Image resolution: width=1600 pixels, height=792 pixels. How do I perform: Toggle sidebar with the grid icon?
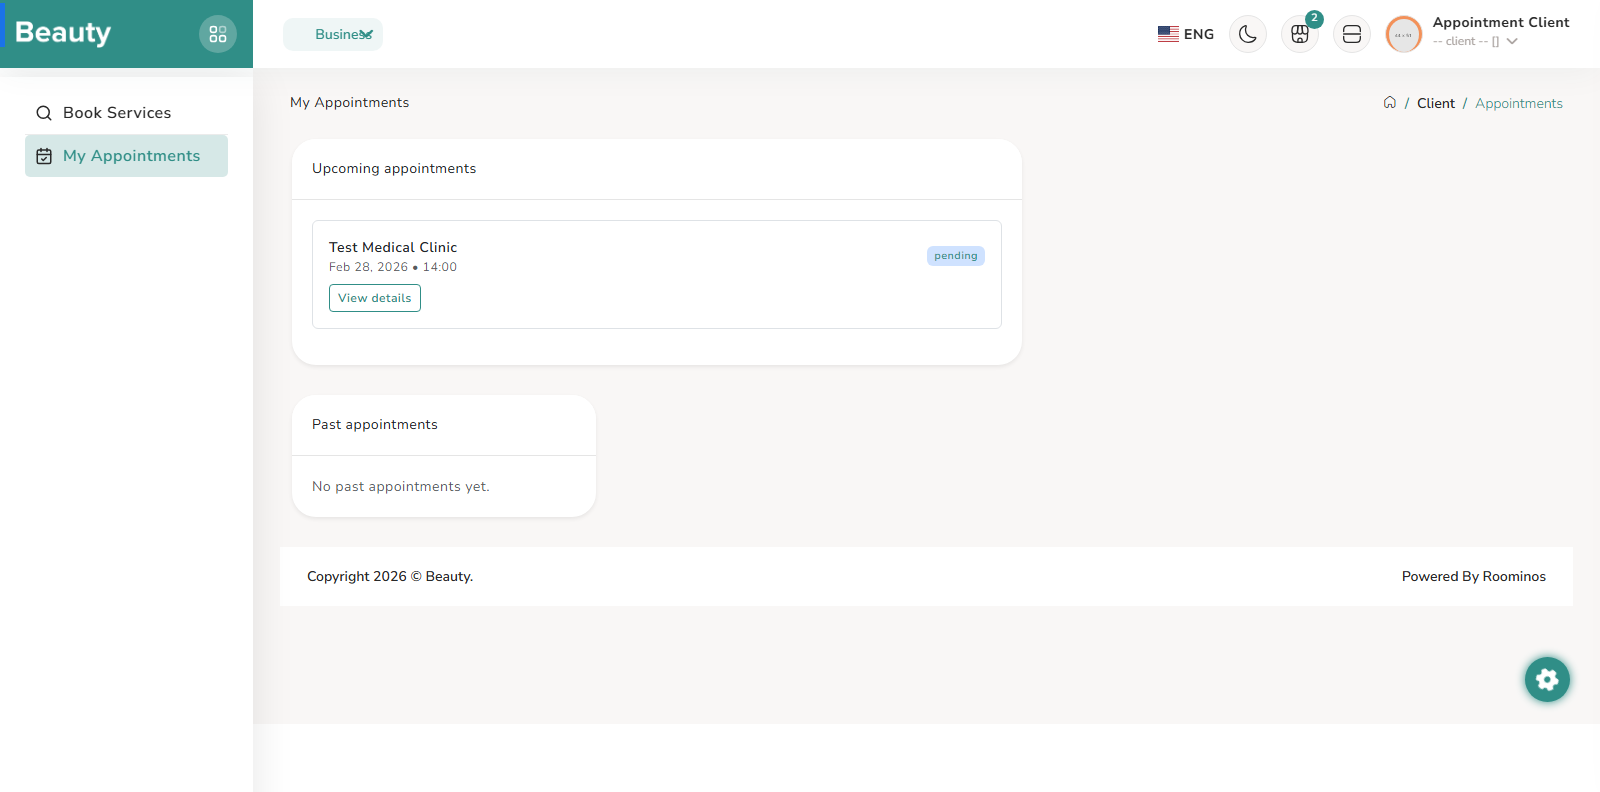coord(218,34)
